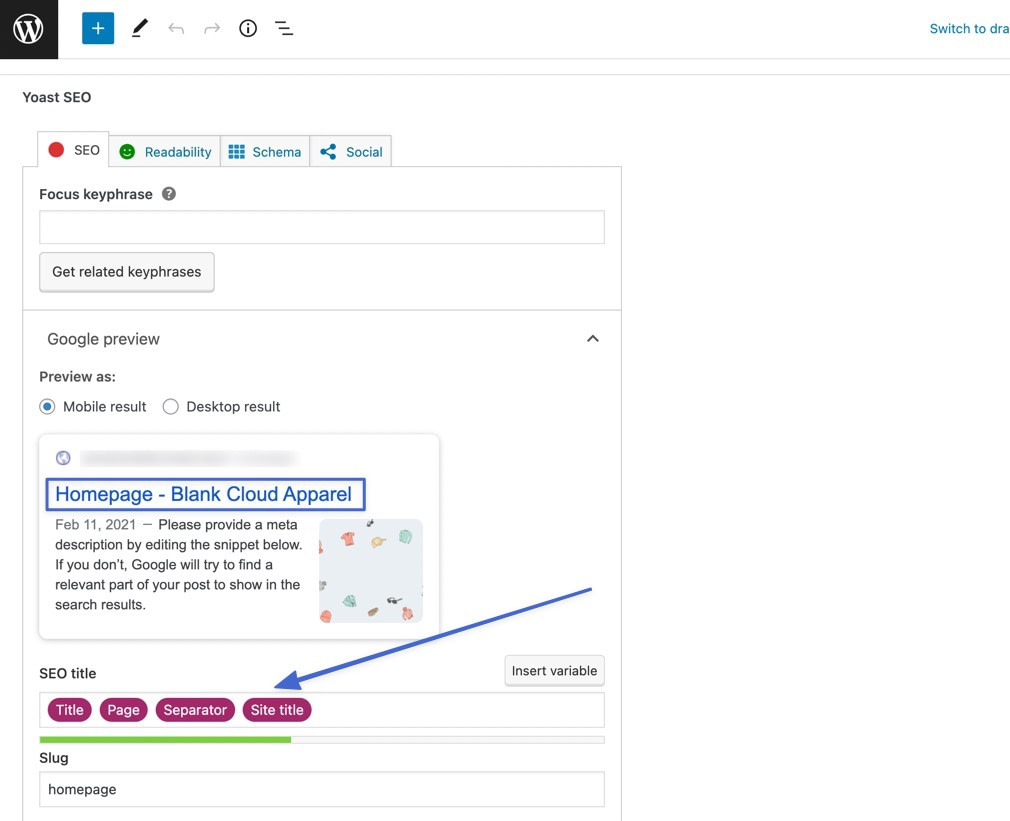
Task: Open the list view outline icon
Action: [x=284, y=29]
